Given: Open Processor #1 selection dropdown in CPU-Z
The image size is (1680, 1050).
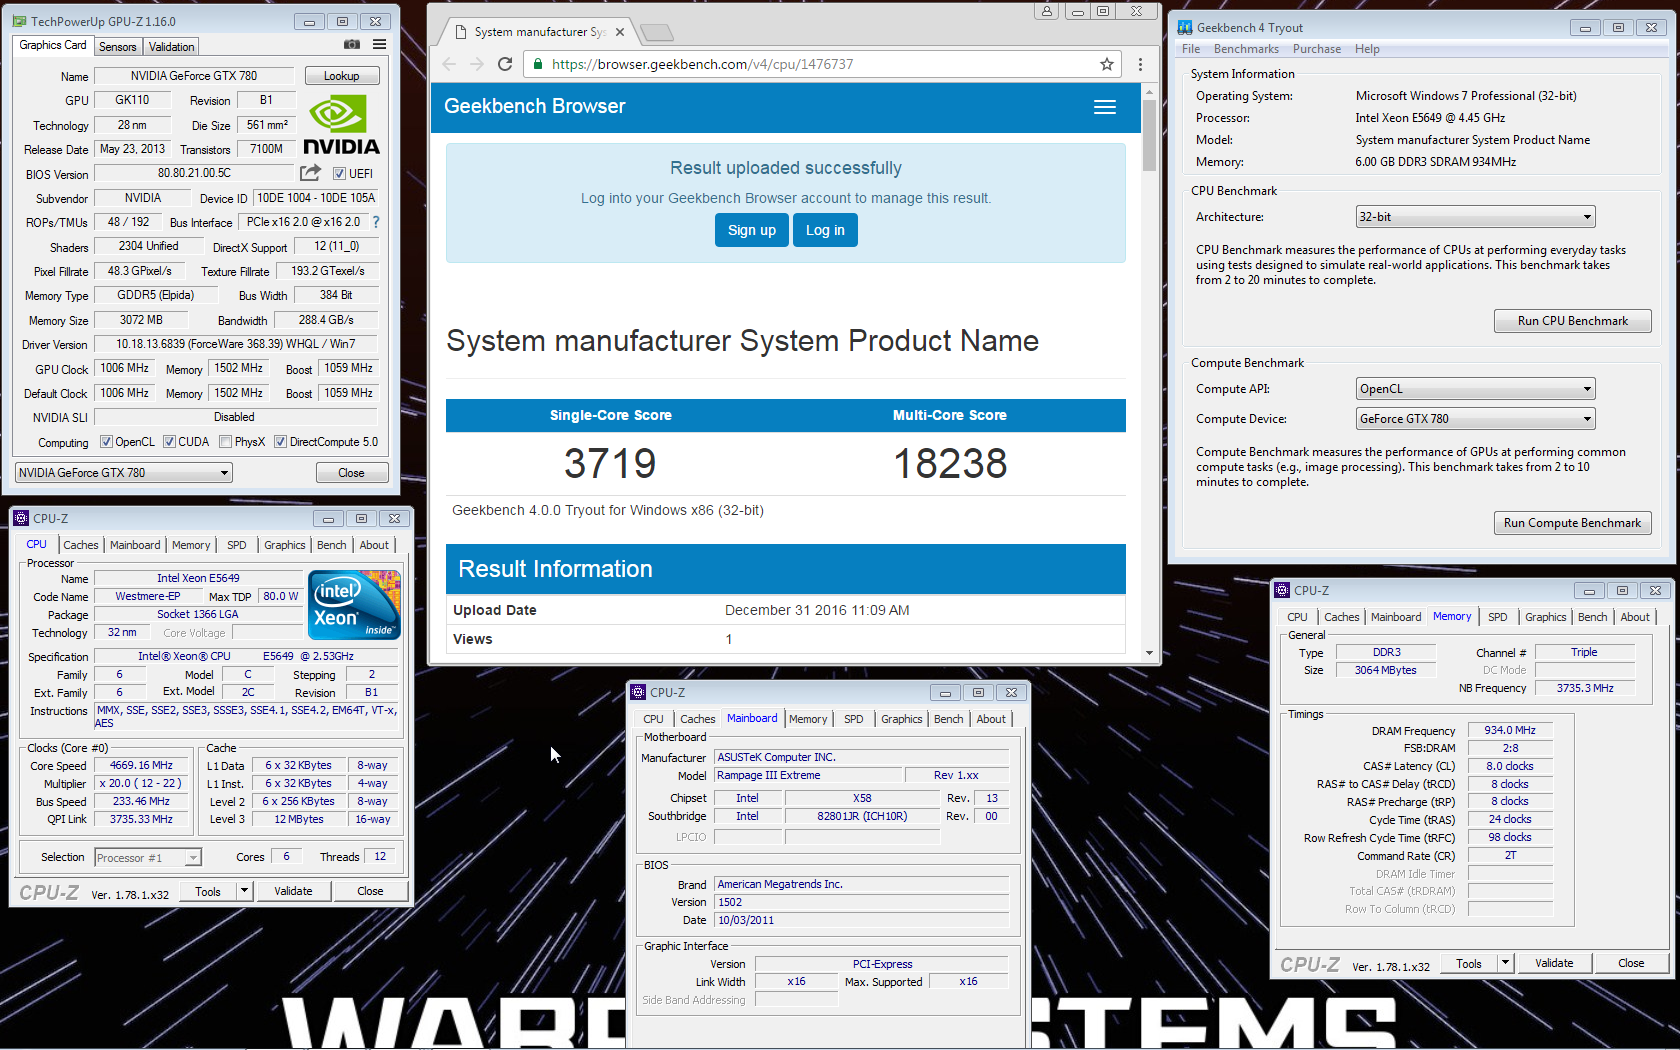Looking at the screenshot, I should [148, 857].
